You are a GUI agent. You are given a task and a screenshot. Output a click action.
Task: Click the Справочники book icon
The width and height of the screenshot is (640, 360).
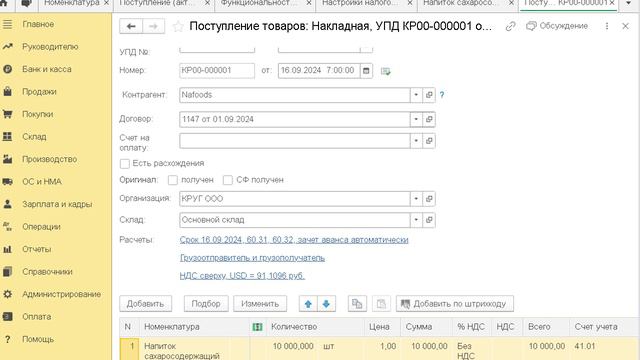pos(7,271)
